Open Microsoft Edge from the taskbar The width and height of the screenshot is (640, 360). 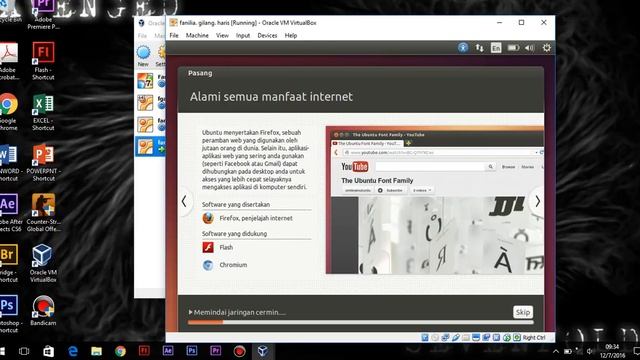click(73, 351)
